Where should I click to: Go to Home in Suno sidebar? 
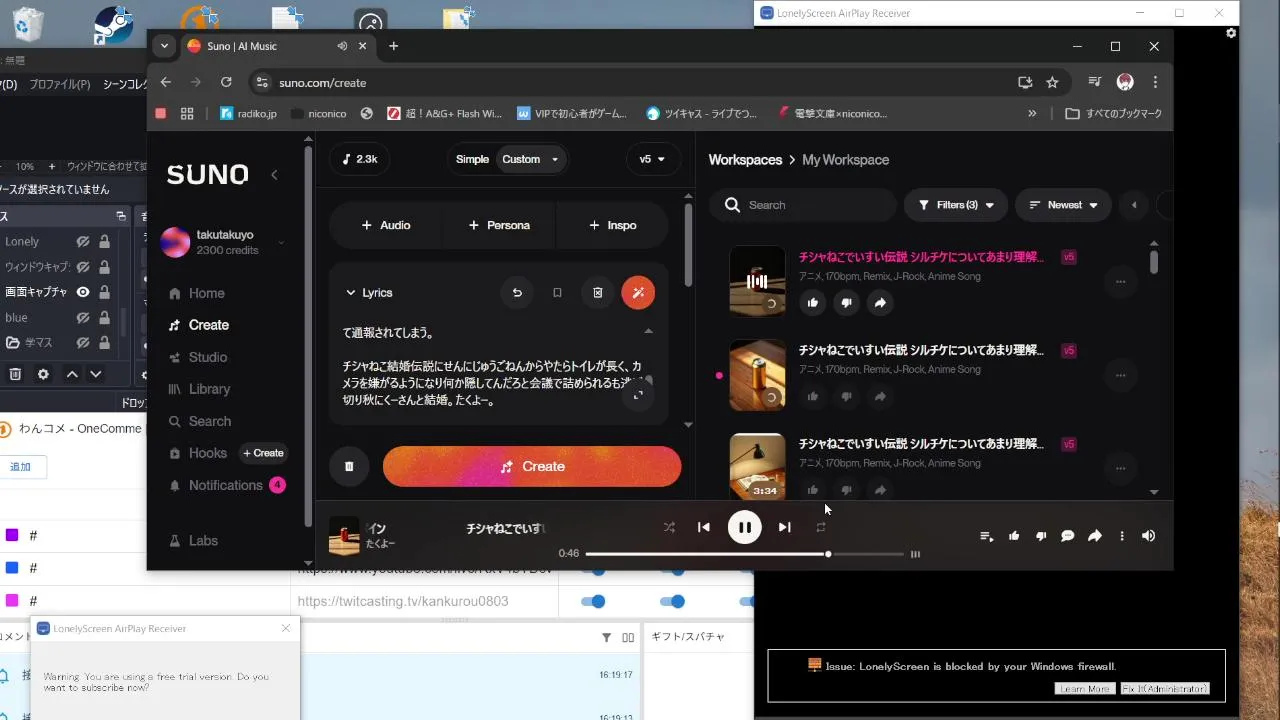(x=197, y=293)
